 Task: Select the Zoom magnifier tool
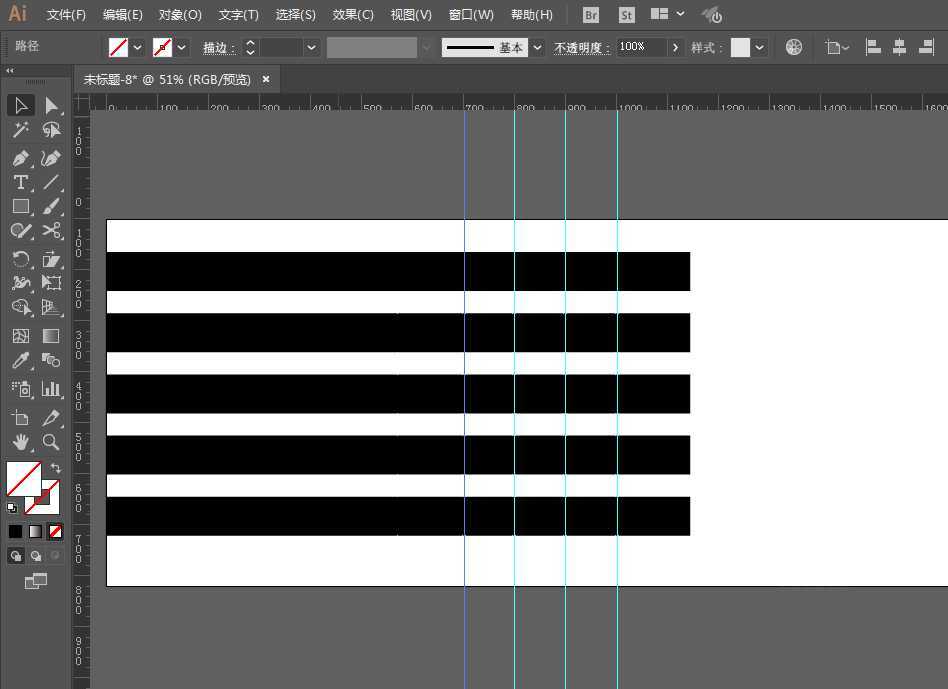tap(51, 442)
